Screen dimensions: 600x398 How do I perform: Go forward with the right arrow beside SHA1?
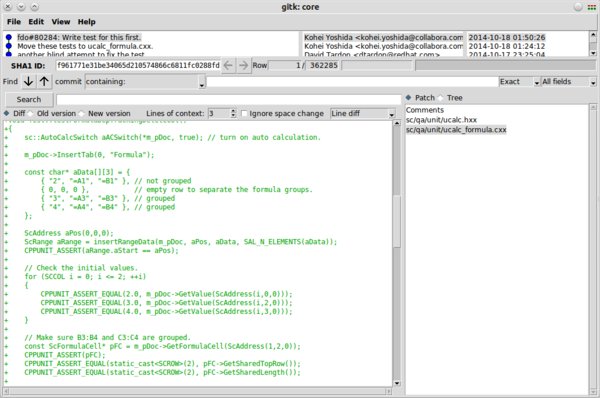tap(243, 65)
